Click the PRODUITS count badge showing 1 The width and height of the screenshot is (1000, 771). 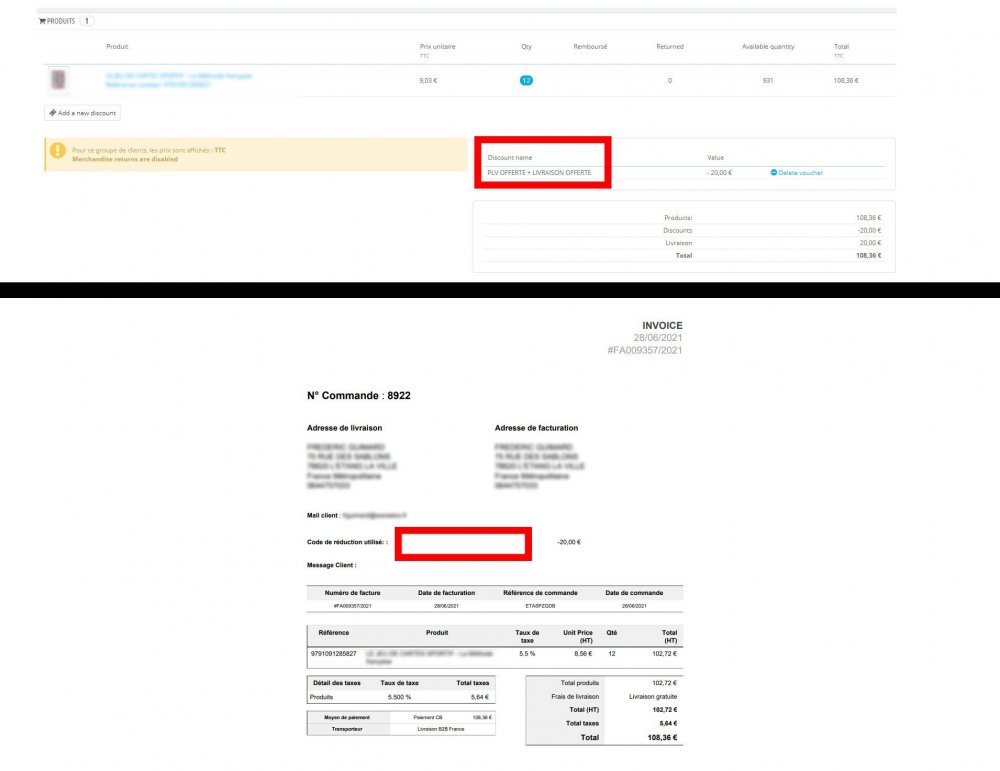[87, 21]
